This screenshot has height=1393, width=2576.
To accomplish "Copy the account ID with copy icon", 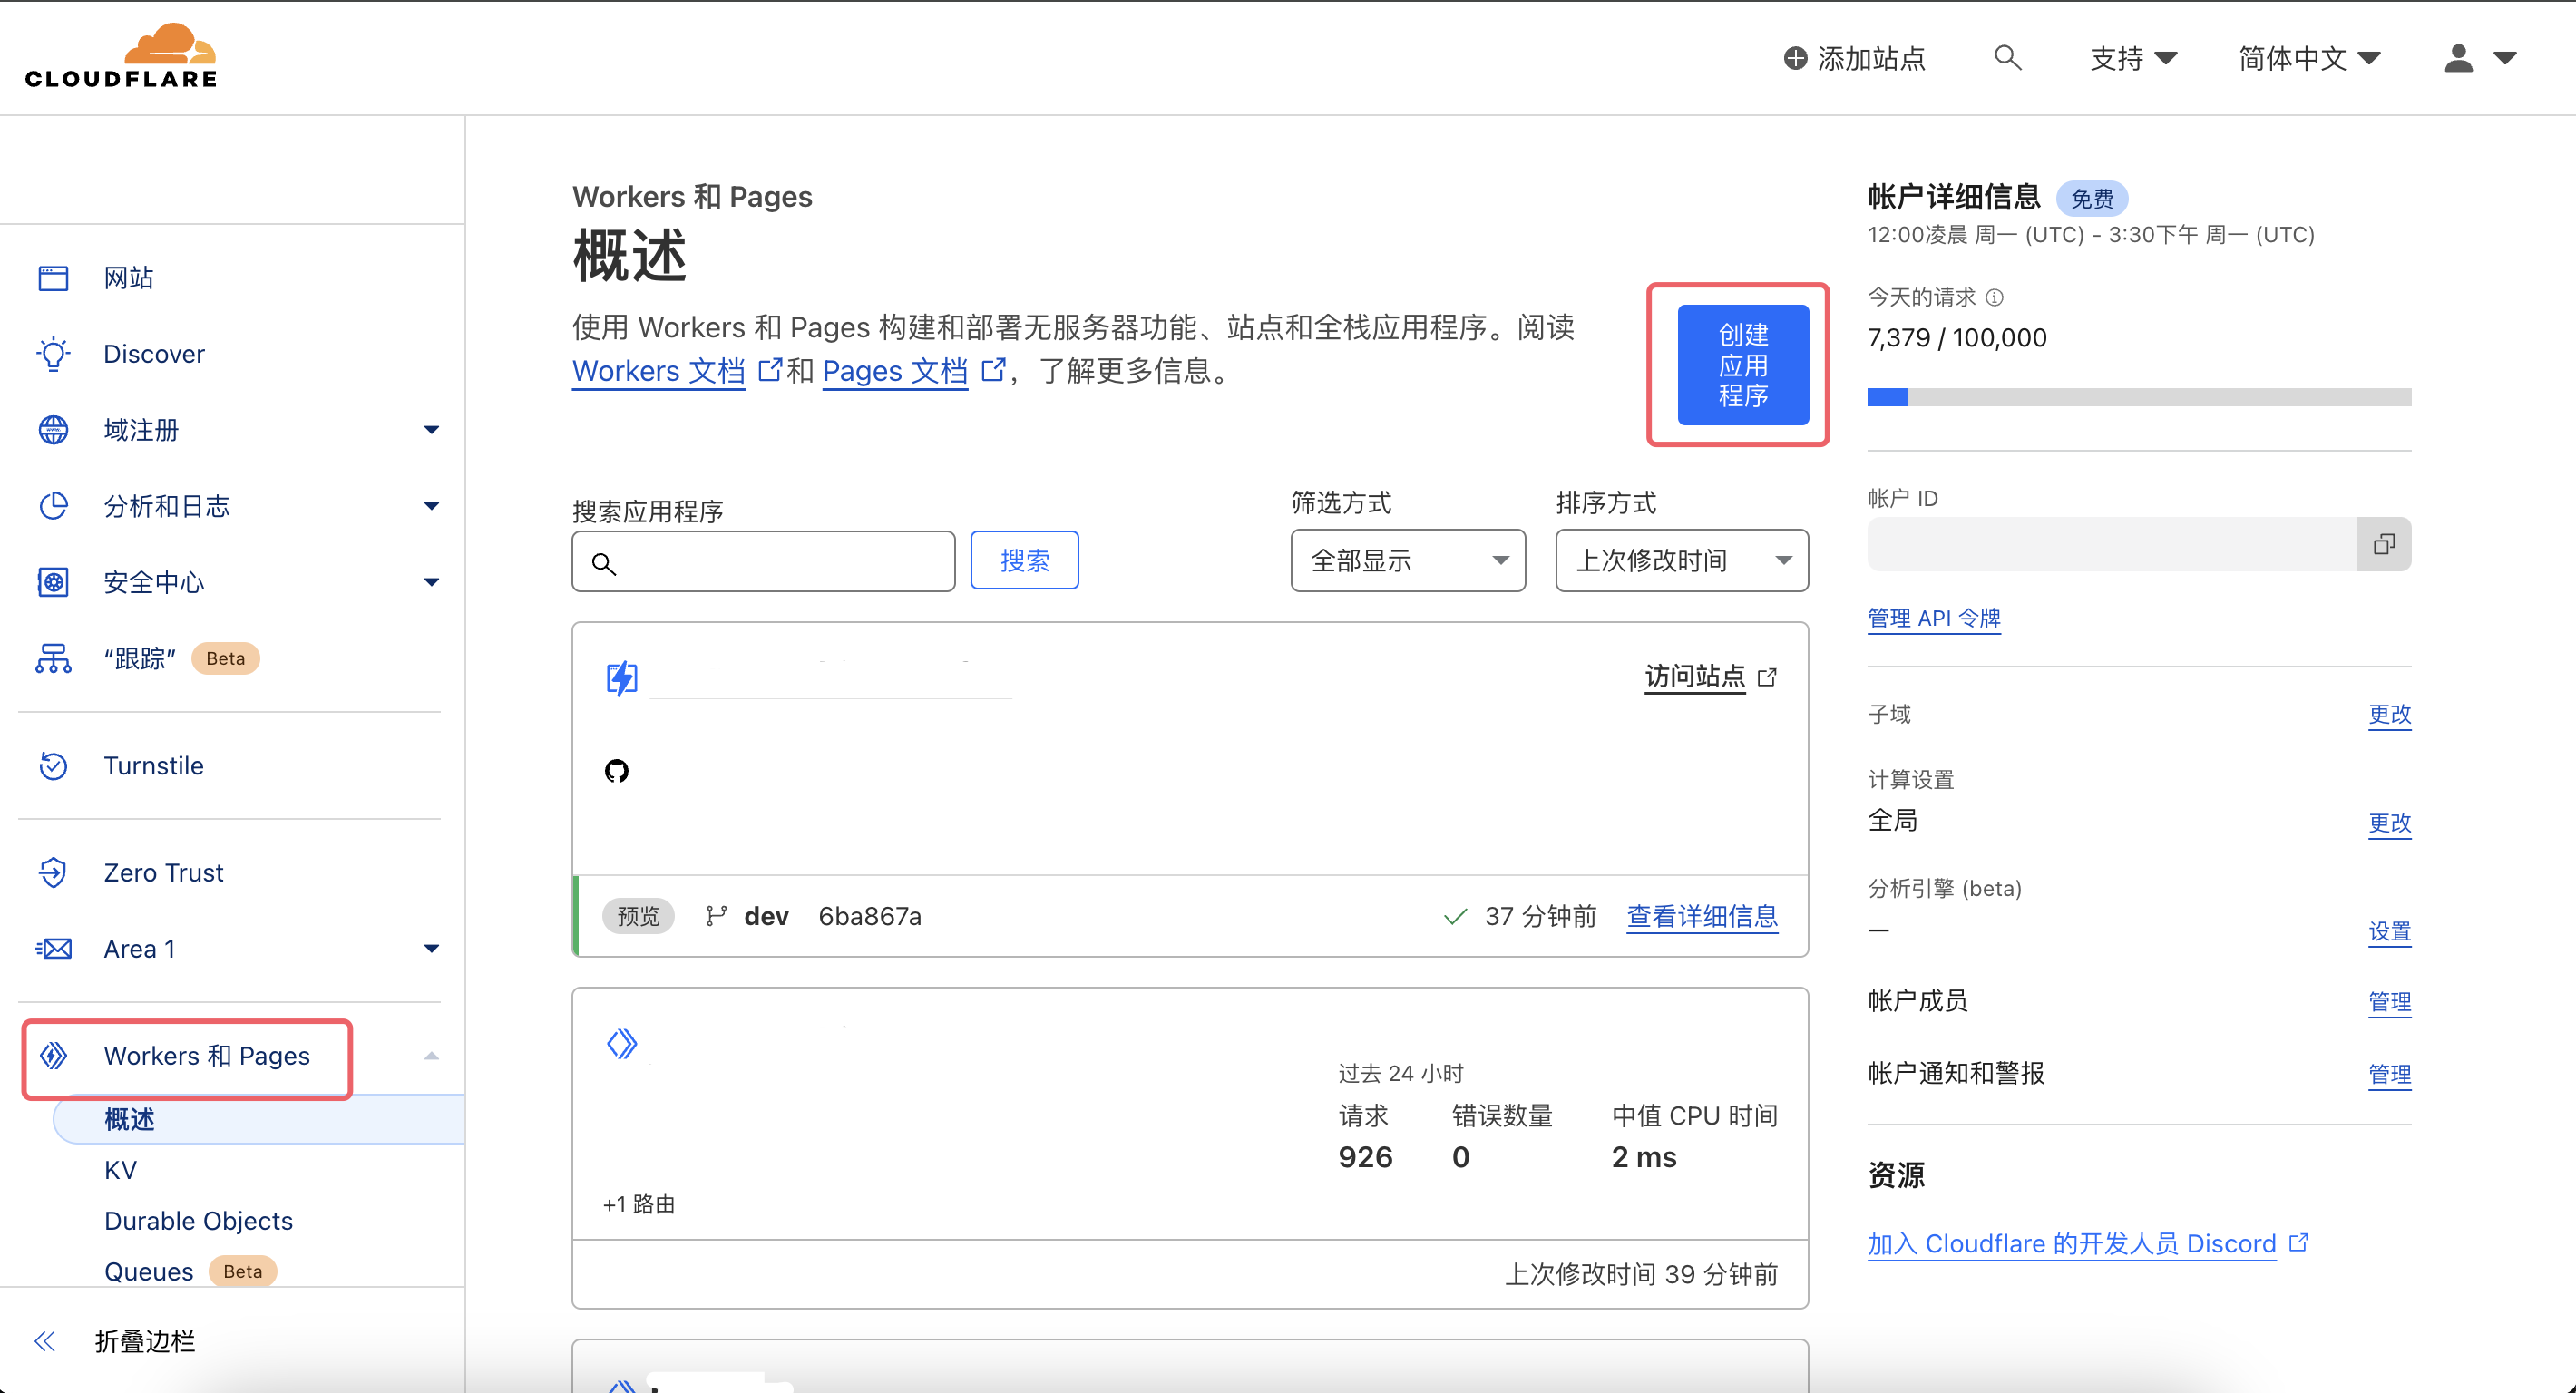I will (x=2383, y=544).
